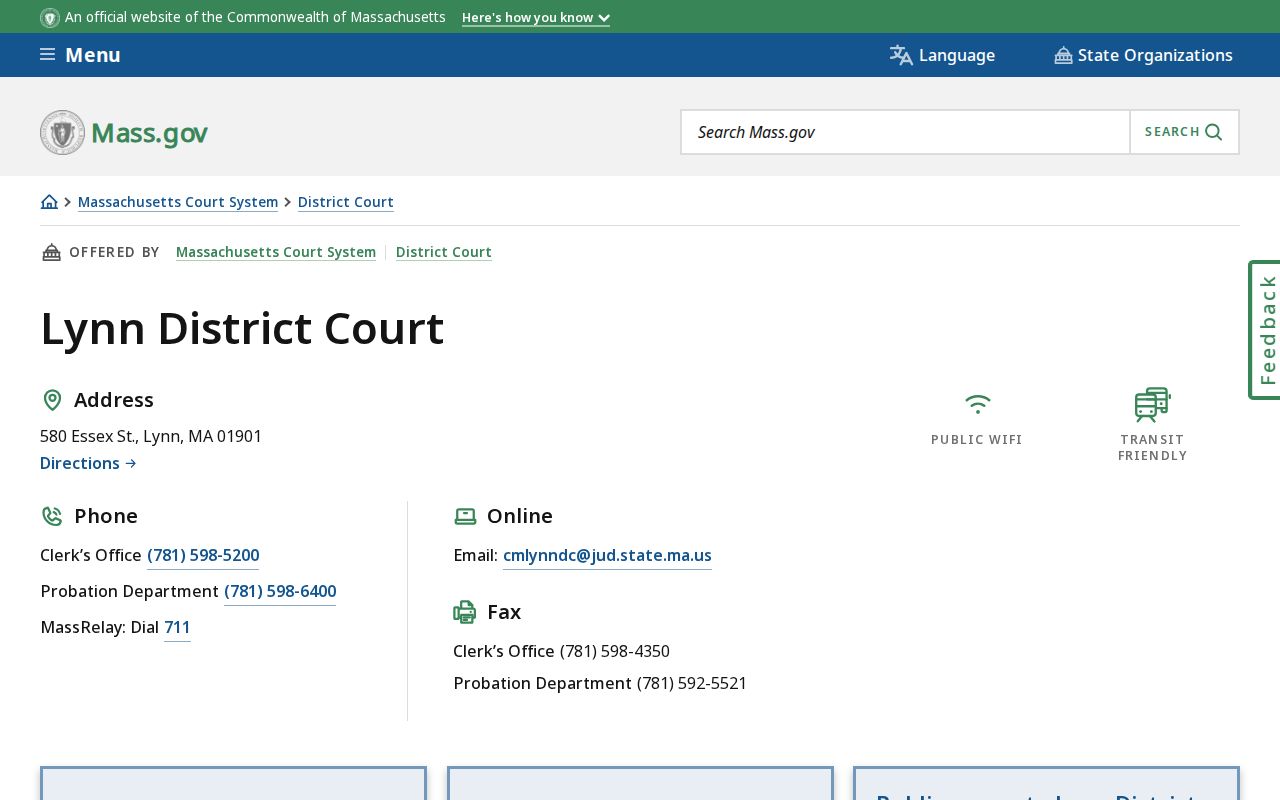Open the Language menu item

[942, 55]
